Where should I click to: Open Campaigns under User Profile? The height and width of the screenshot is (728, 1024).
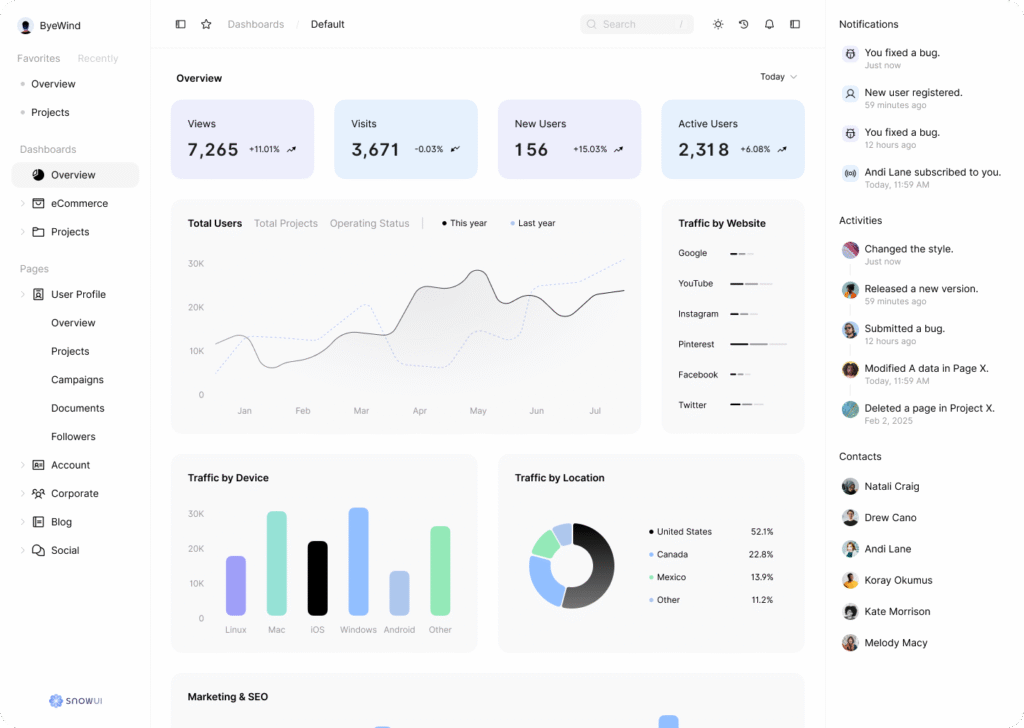coord(77,380)
